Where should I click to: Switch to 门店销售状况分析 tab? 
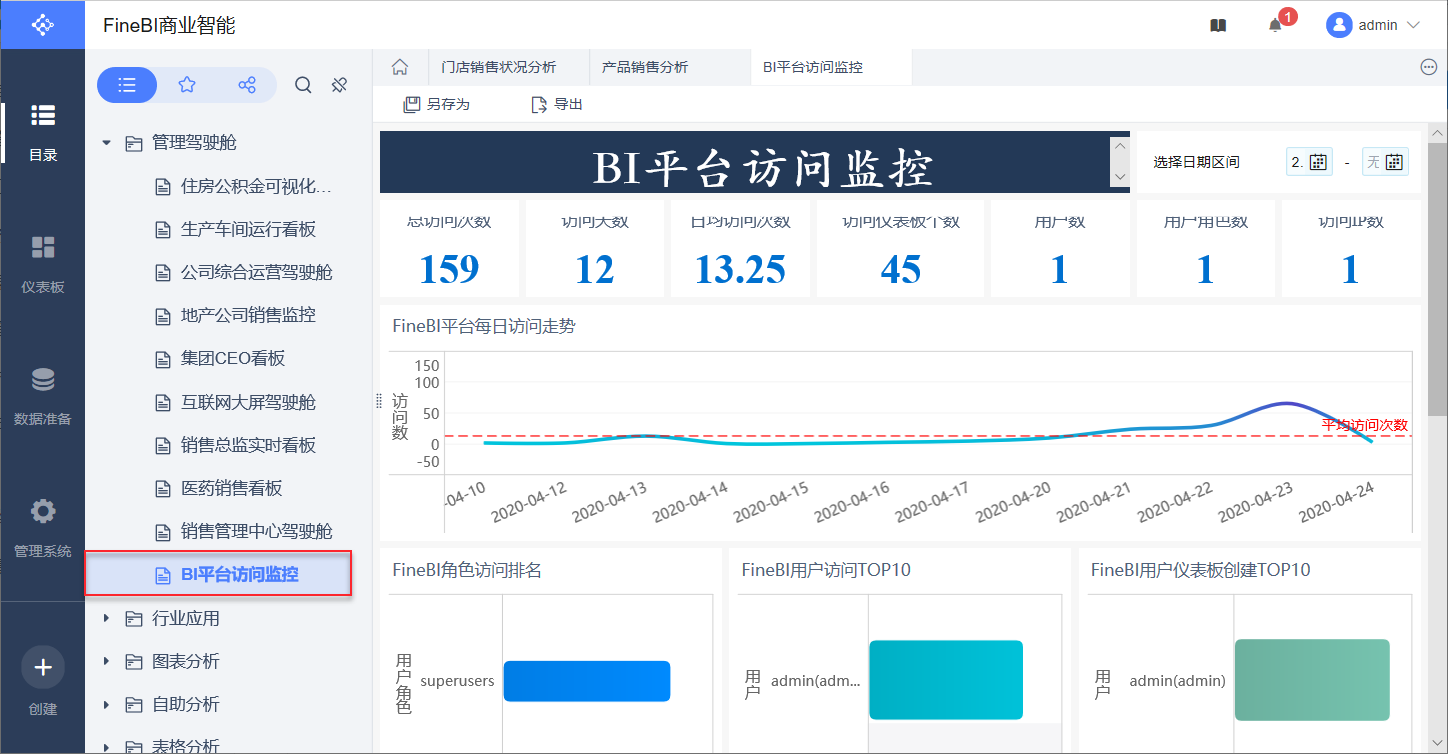(x=498, y=67)
